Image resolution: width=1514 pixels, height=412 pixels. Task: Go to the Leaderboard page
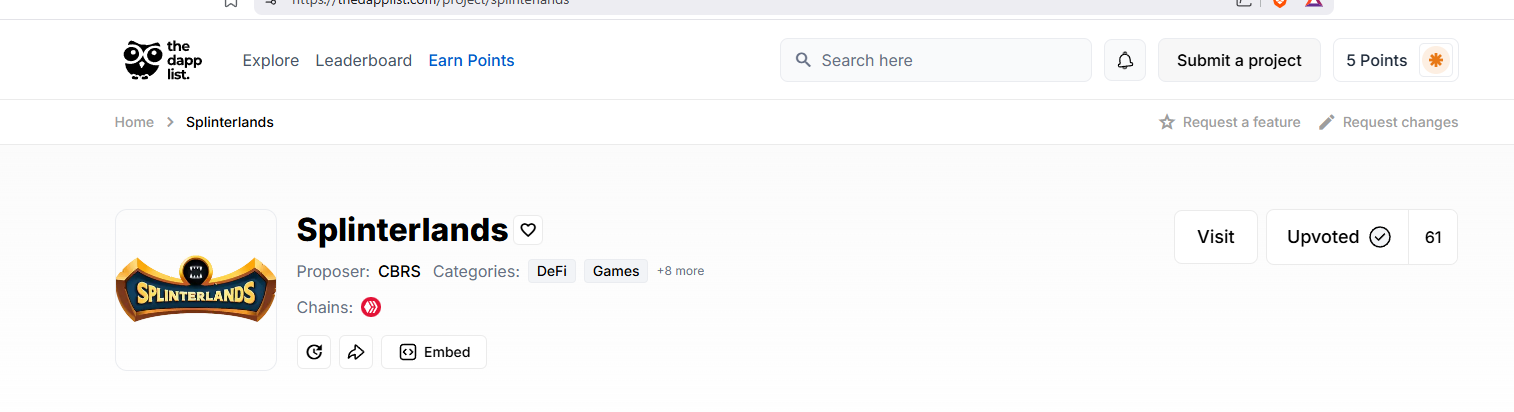364,60
